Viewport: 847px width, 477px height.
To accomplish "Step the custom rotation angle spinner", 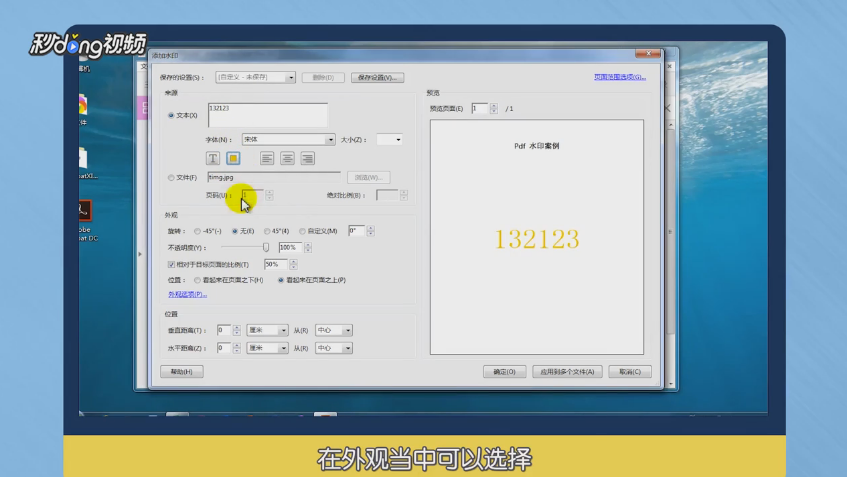I will [371, 231].
